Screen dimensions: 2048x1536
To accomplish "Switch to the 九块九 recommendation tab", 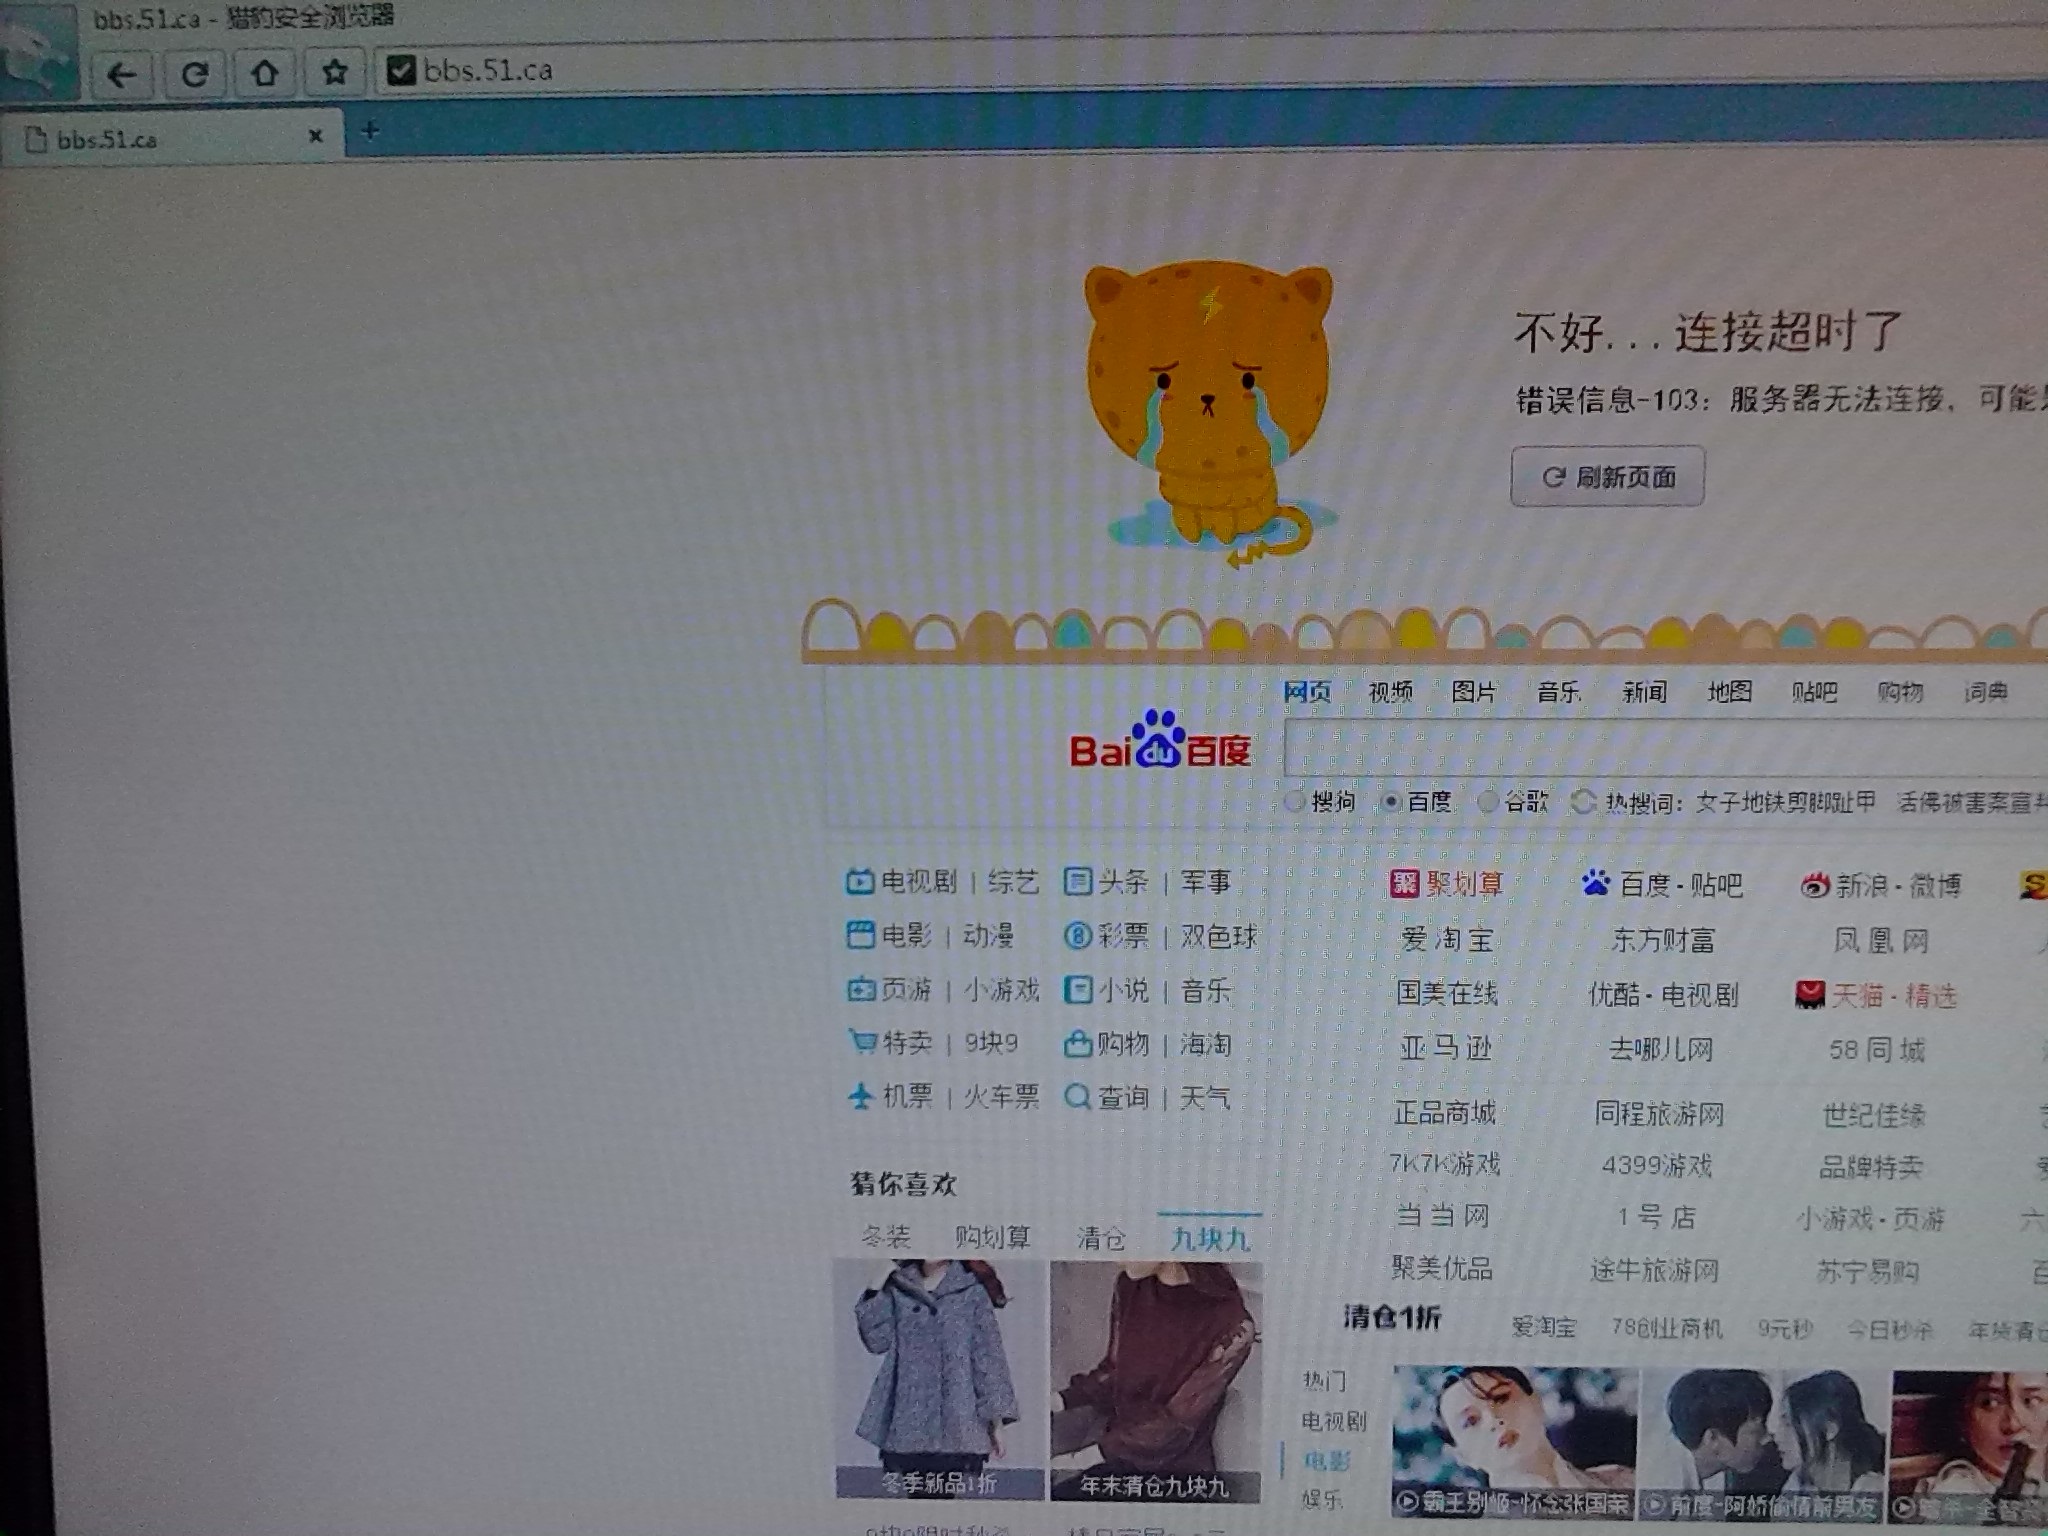I will tap(1210, 1240).
